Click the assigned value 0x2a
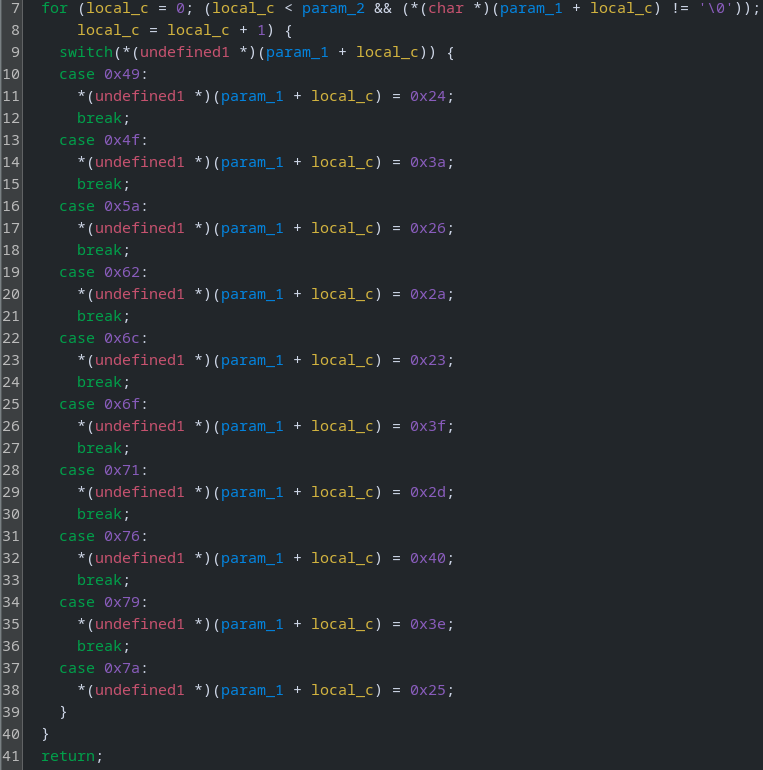 (428, 294)
